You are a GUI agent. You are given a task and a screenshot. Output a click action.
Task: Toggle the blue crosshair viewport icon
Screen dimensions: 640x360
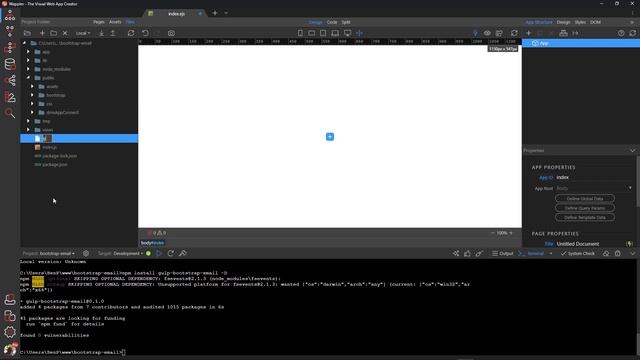pos(359,33)
